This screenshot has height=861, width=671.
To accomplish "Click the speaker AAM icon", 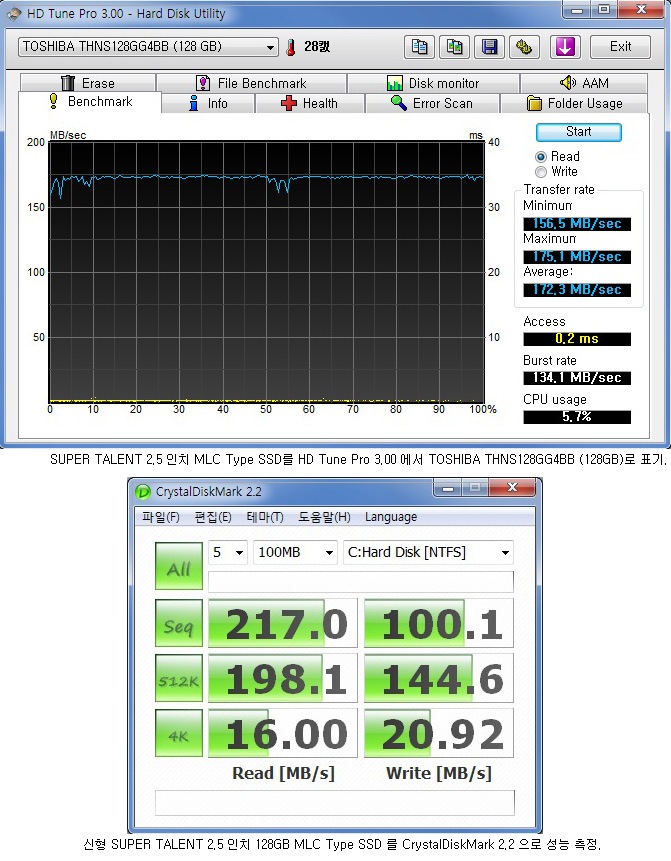I will tap(568, 82).
